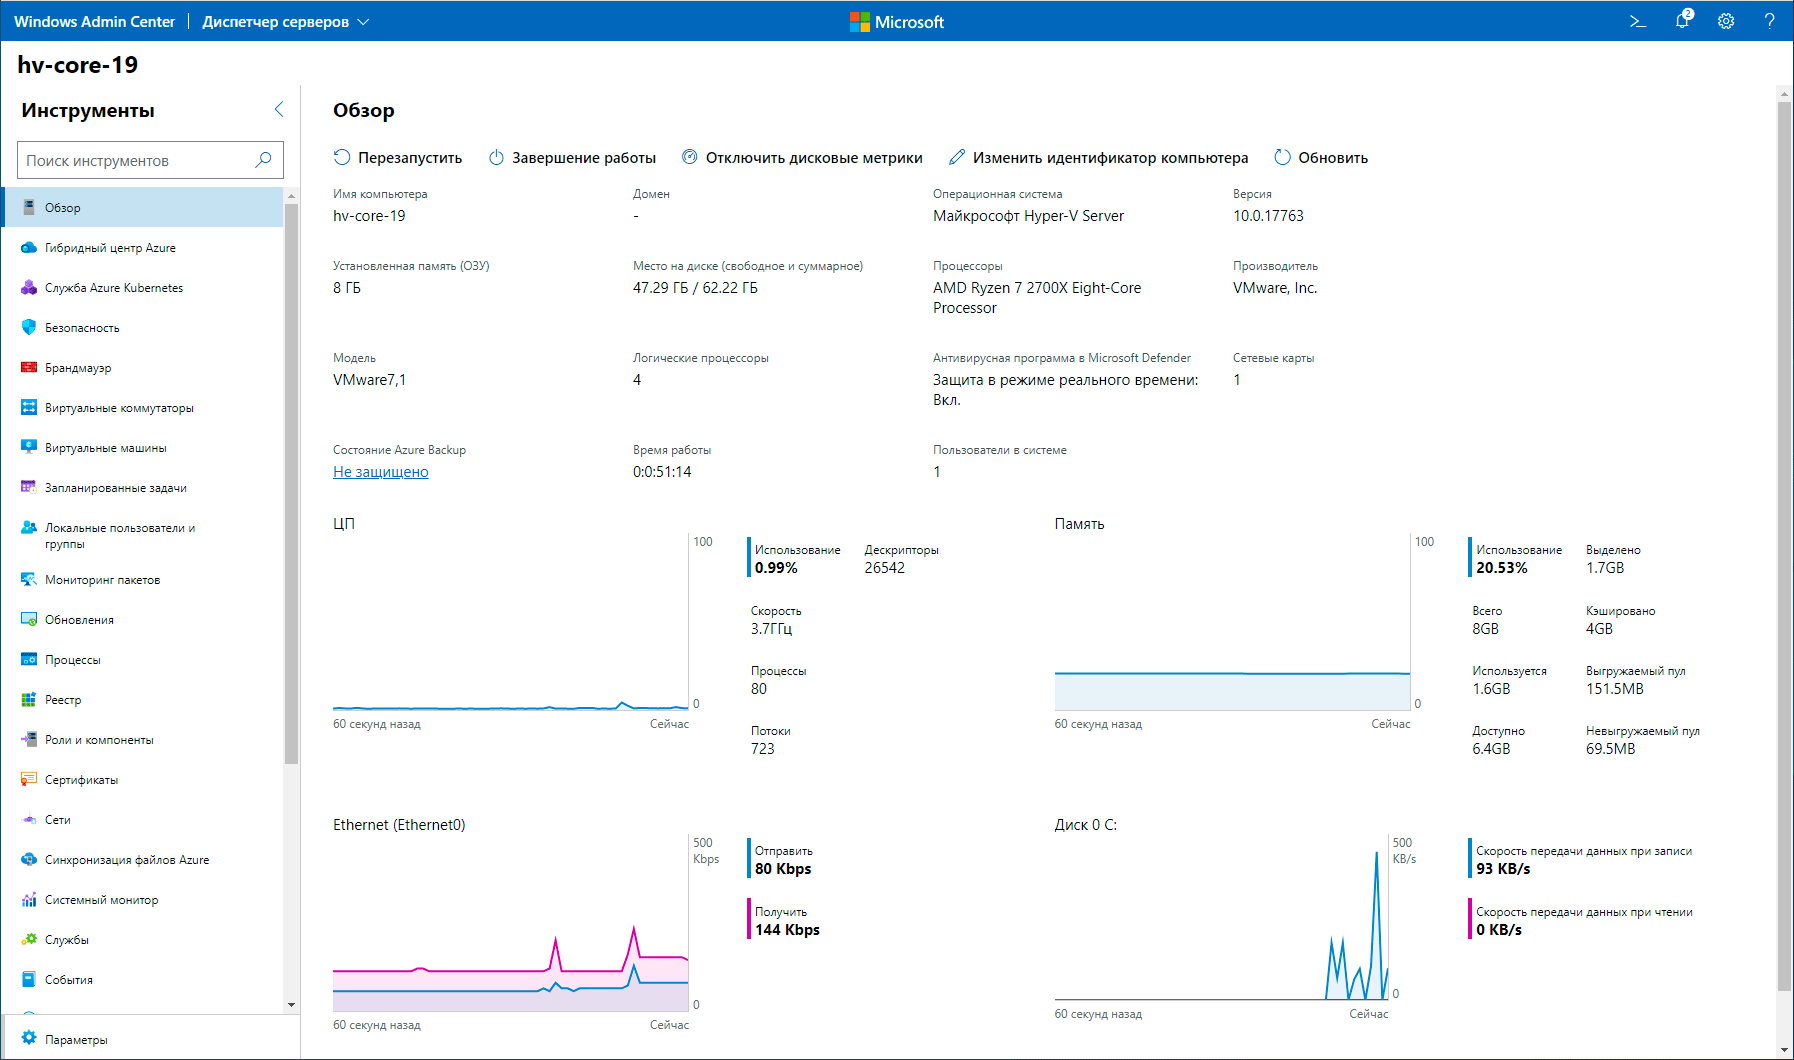Click into Поиск инструментов search field
Screen dimensions: 1794x1060
click(137, 161)
